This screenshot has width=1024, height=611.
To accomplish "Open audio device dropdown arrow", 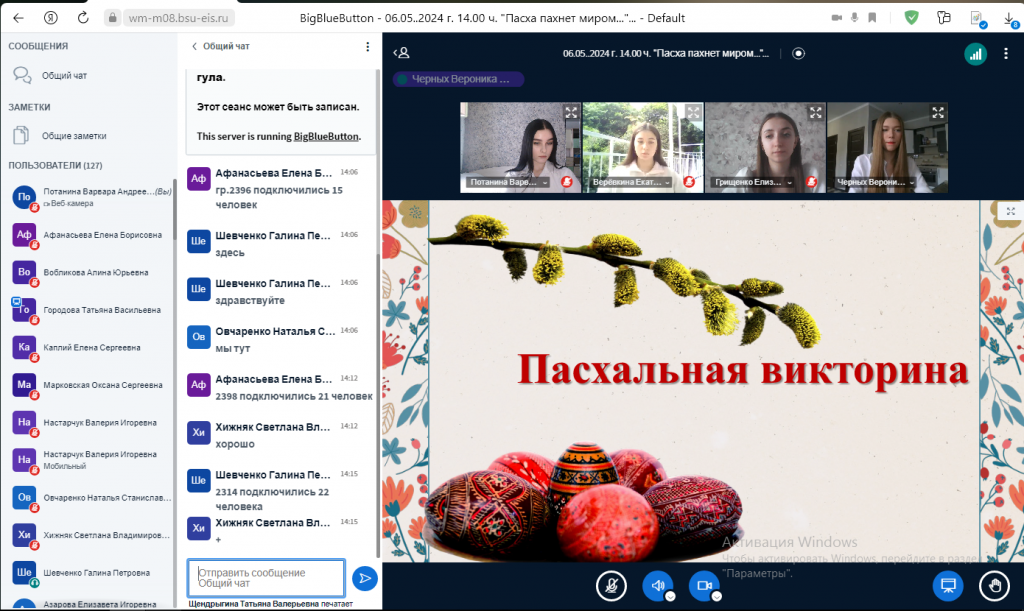I will coord(670,597).
